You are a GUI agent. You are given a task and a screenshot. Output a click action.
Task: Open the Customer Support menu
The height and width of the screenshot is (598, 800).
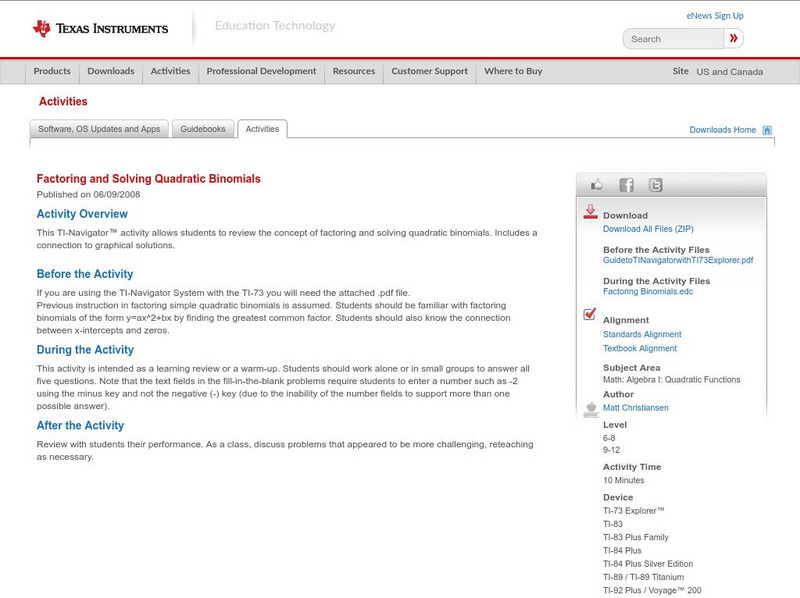pyautogui.click(x=430, y=71)
